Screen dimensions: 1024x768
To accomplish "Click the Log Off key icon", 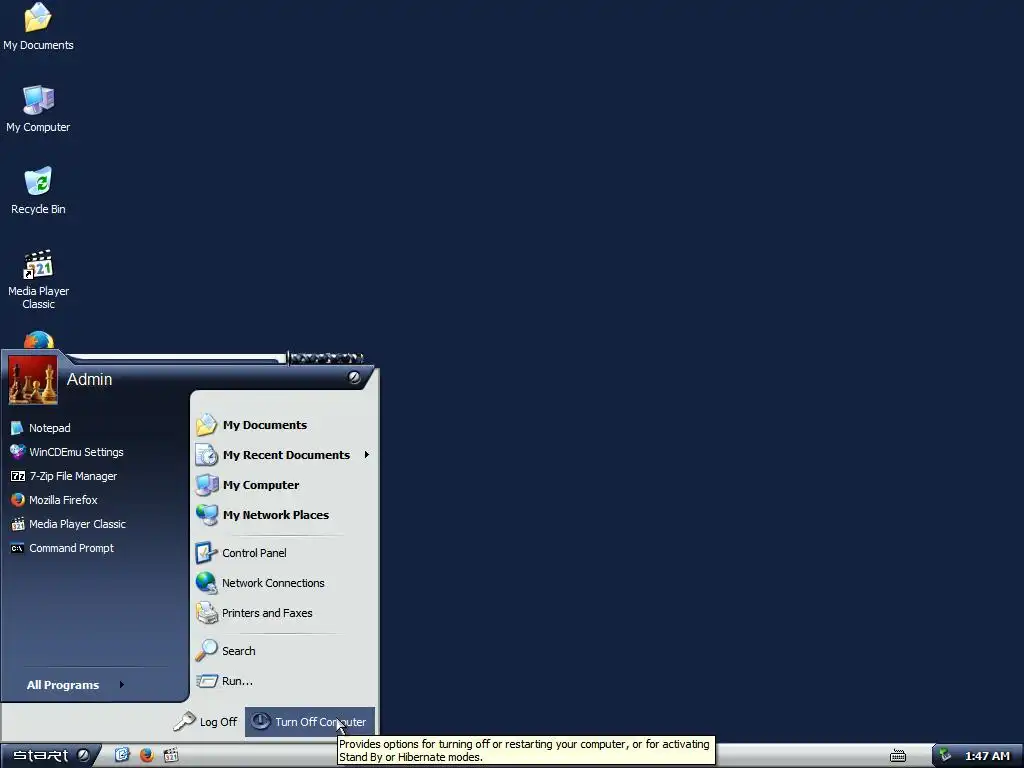I will 184,721.
